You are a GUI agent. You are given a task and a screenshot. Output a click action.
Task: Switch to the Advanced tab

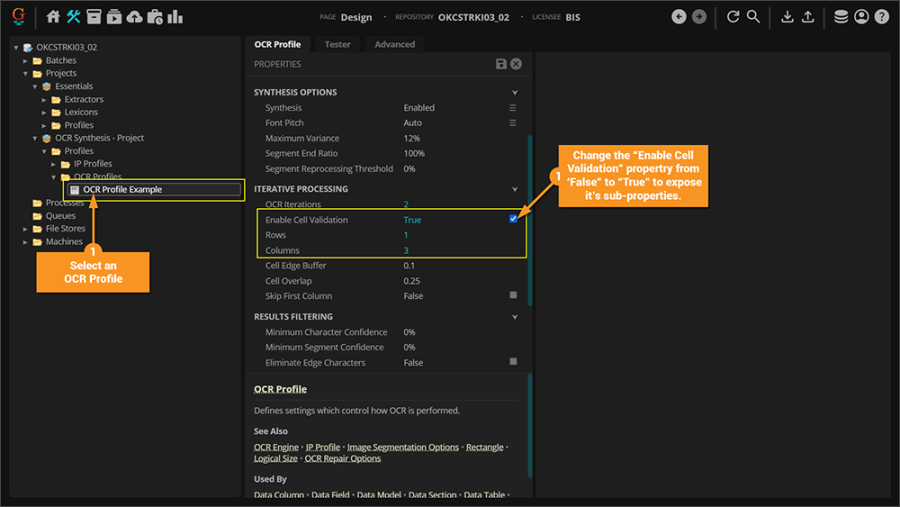tap(395, 44)
